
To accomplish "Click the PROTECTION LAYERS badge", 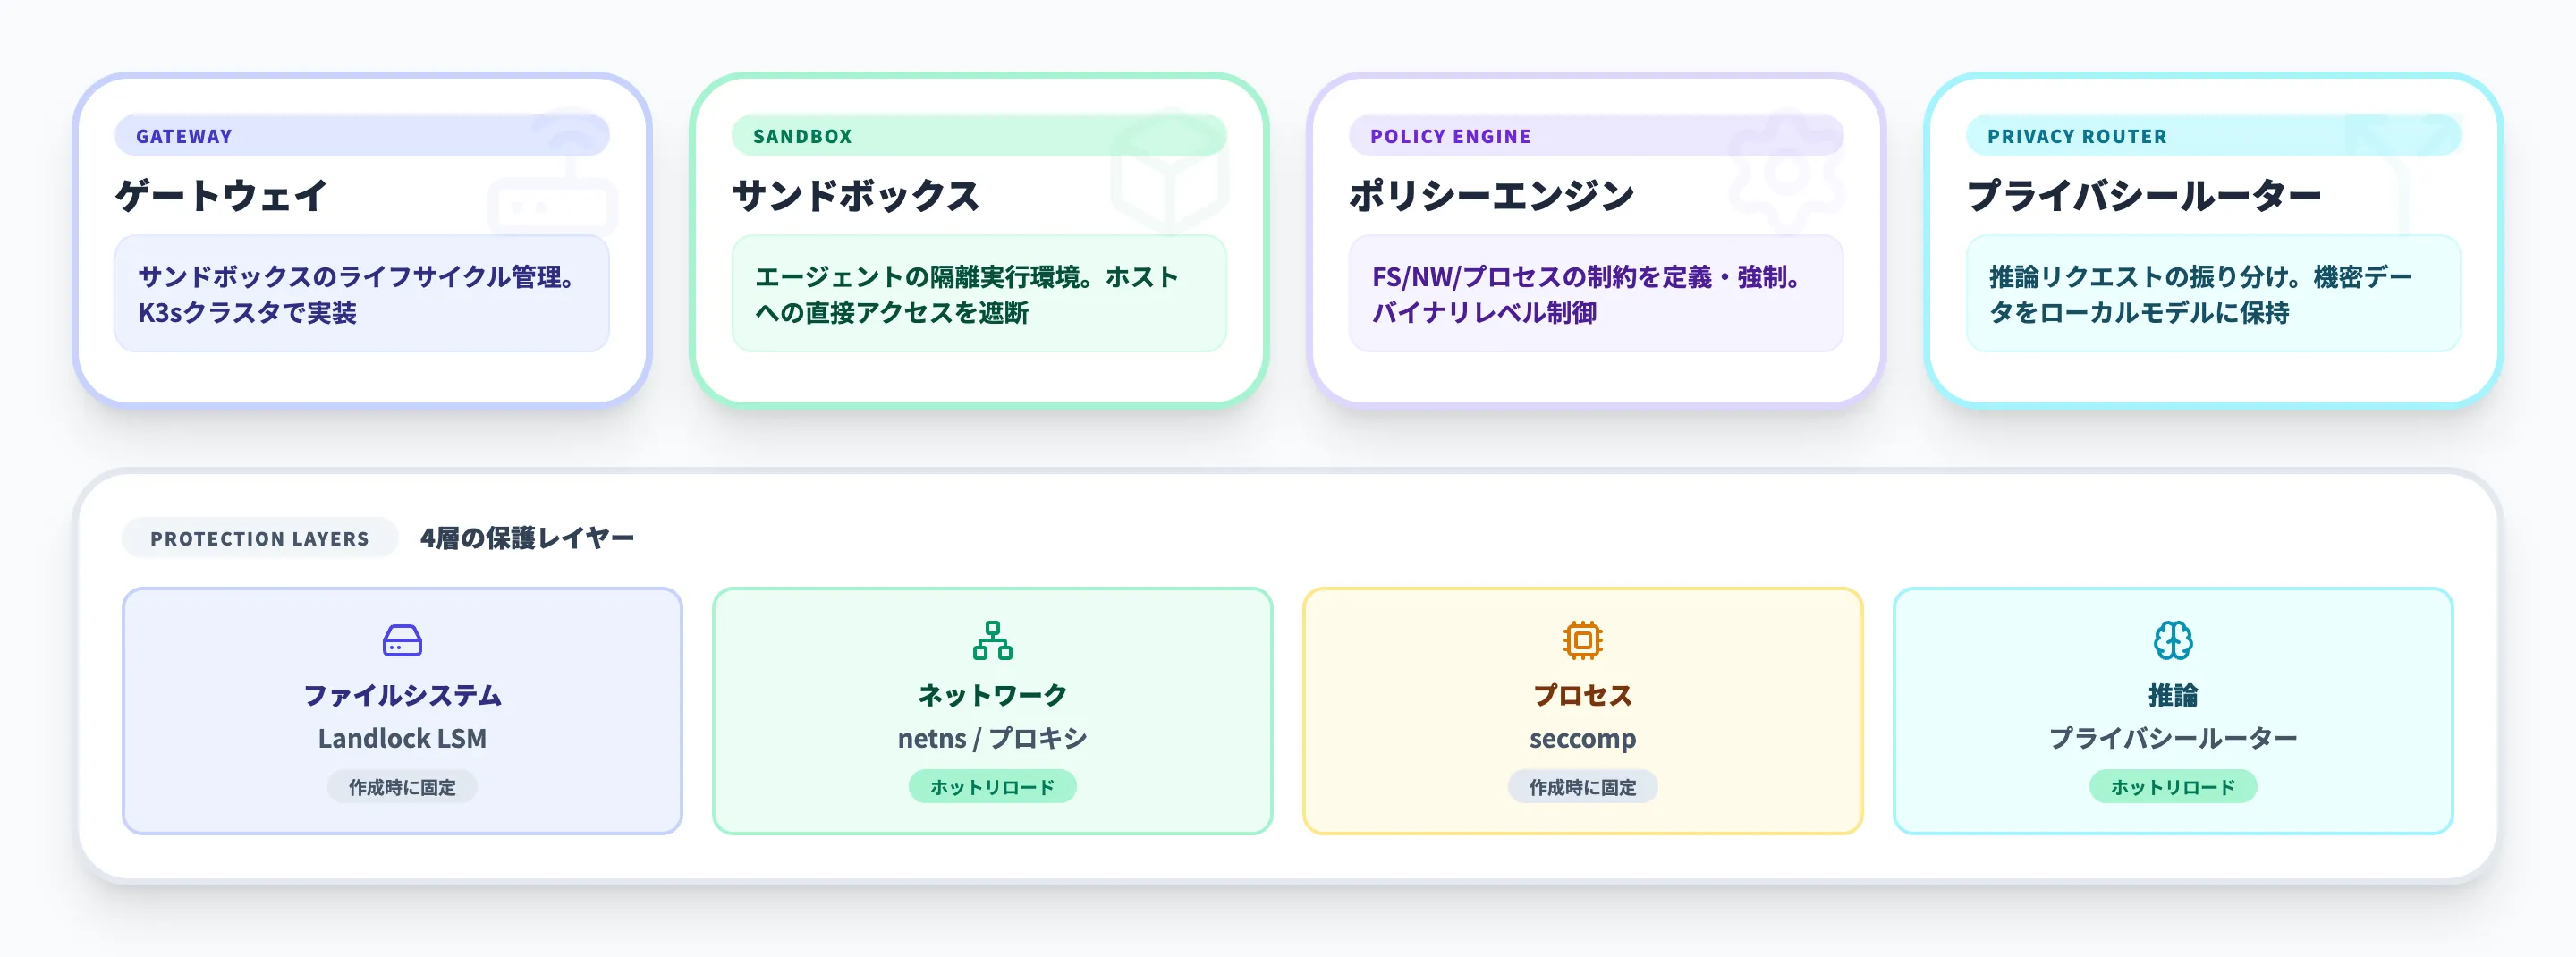I will coord(260,538).
